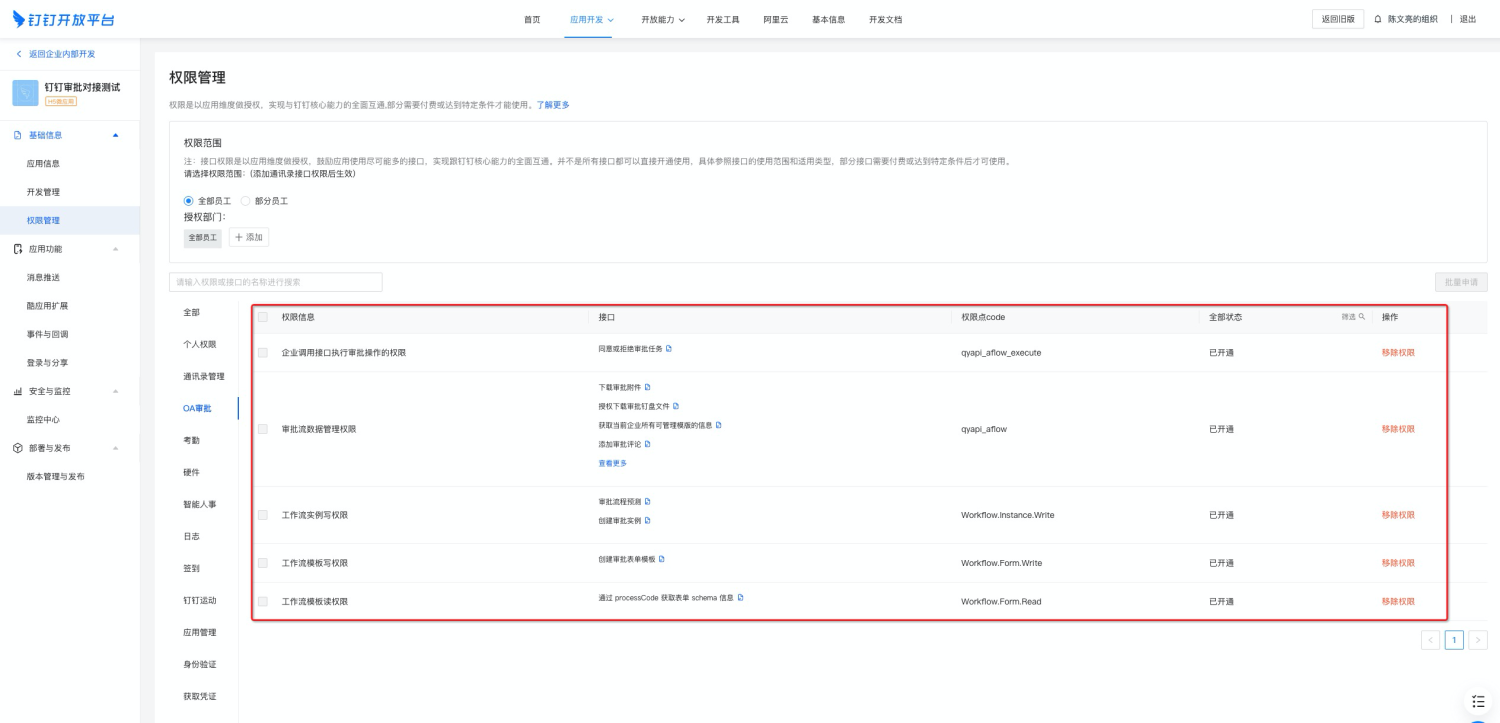This screenshot has height=723, width=1500.
Task: Click the notification bell icon
Action: [x=1378, y=19]
